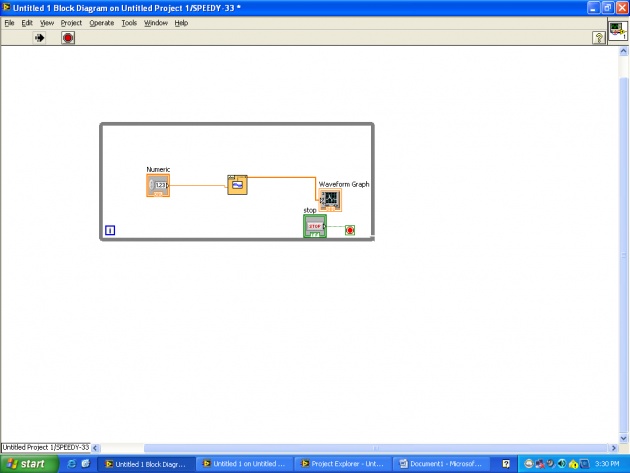
Task: Click the horizontal scrollbar left arrow
Action: coord(95,448)
